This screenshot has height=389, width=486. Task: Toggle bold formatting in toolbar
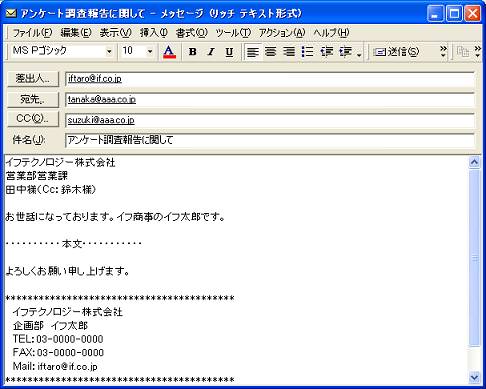193,52
